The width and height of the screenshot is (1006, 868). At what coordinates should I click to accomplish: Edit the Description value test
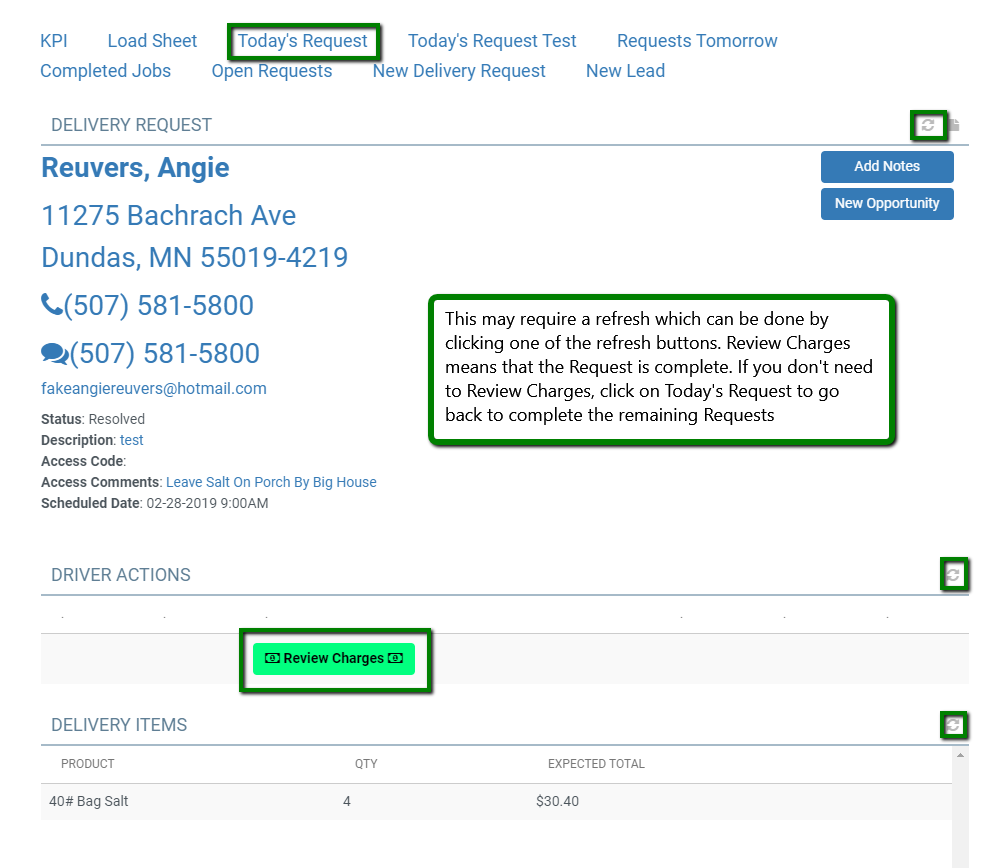point(132,440)
